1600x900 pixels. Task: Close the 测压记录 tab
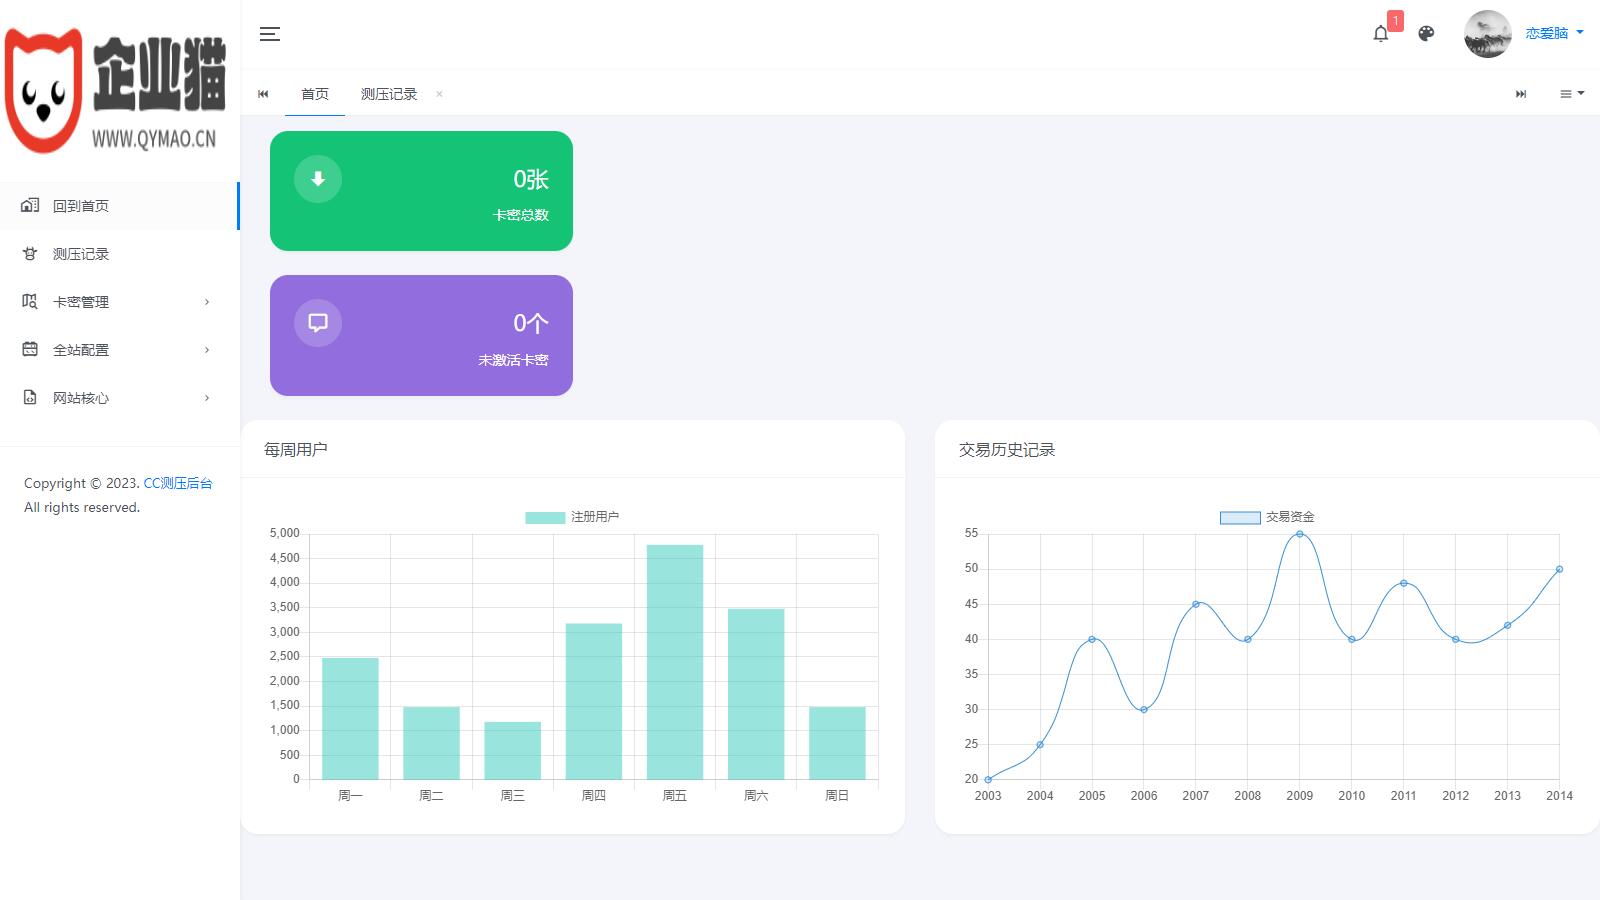(439, 94)
